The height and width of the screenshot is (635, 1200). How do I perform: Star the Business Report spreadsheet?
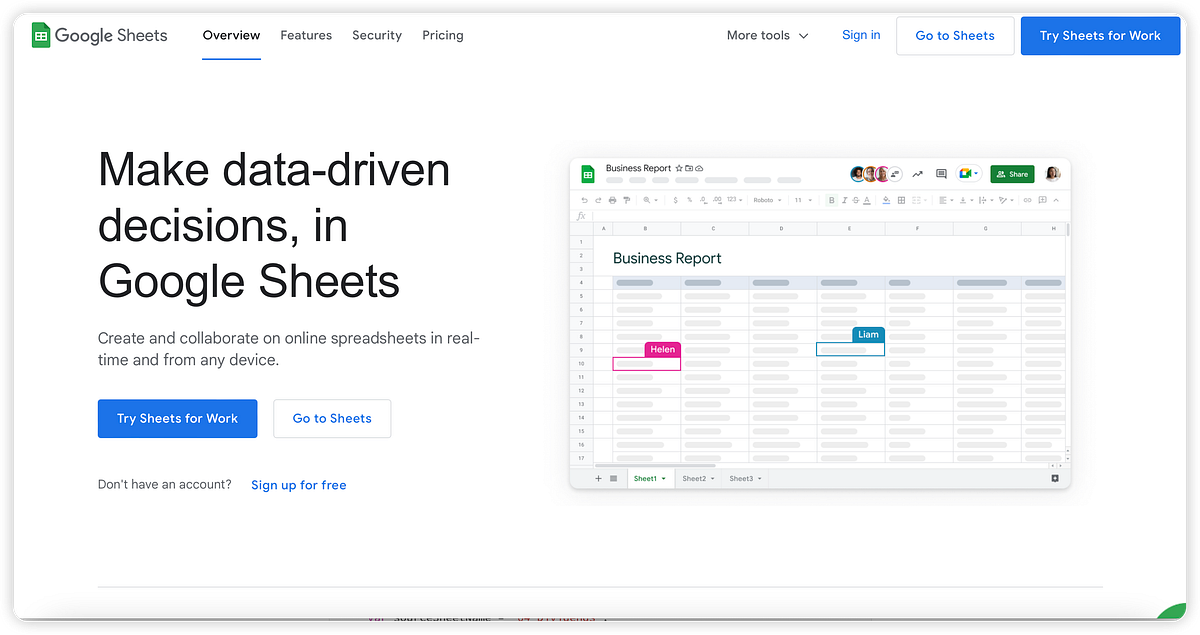click(x=677, y=169)
